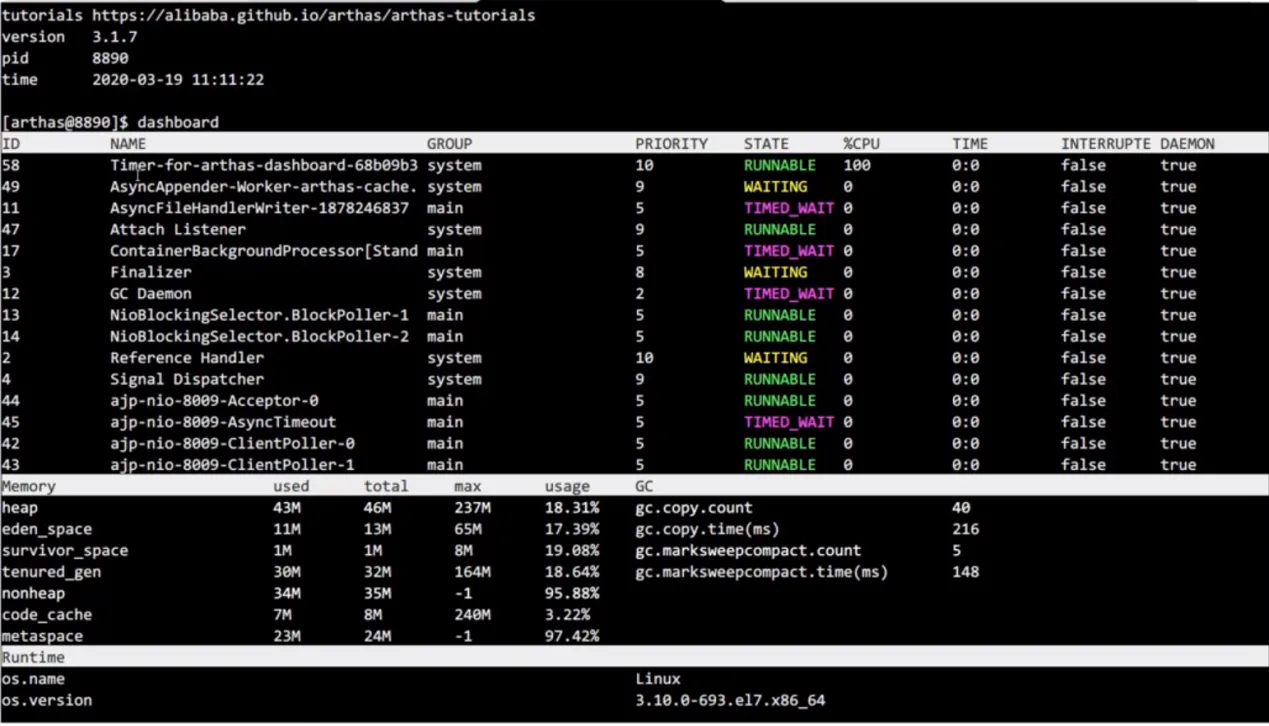Click the %CPU column header

[x=861, y=144]
